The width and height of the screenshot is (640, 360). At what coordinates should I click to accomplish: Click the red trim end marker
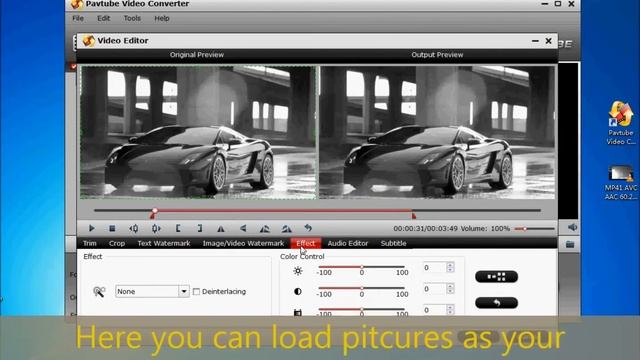click(x=413, y=216)
